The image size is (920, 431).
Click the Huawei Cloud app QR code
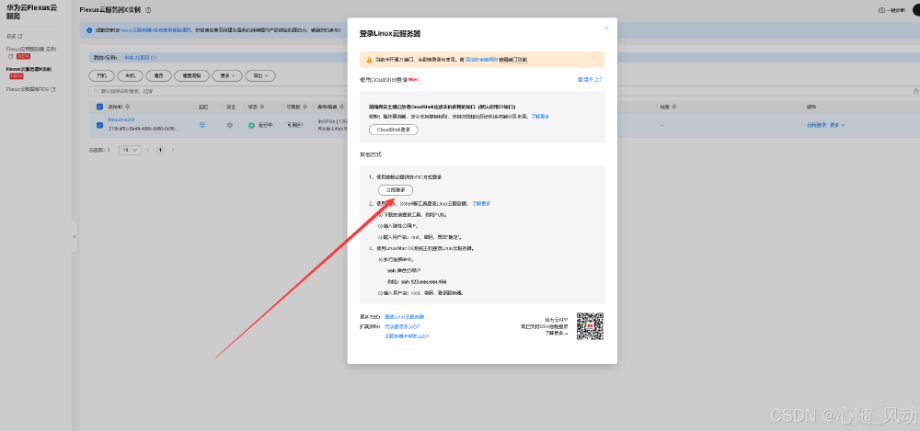tap(590, 326)
